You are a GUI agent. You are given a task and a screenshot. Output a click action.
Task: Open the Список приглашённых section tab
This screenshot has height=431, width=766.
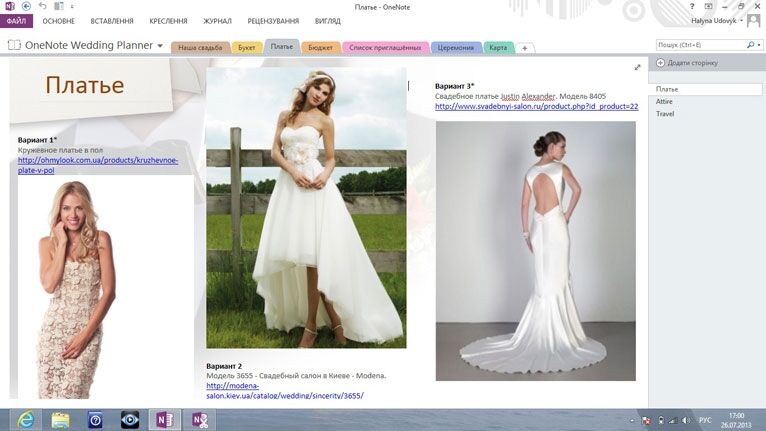pos(385,47)
